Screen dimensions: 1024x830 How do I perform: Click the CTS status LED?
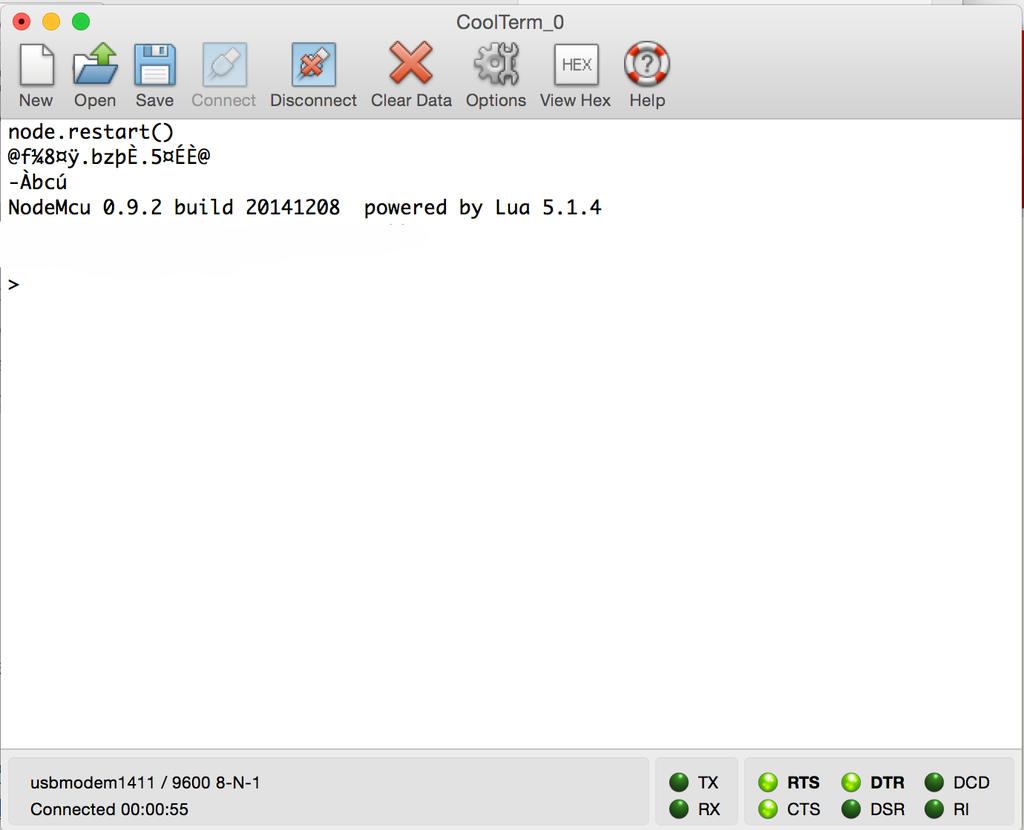[768, 809]
